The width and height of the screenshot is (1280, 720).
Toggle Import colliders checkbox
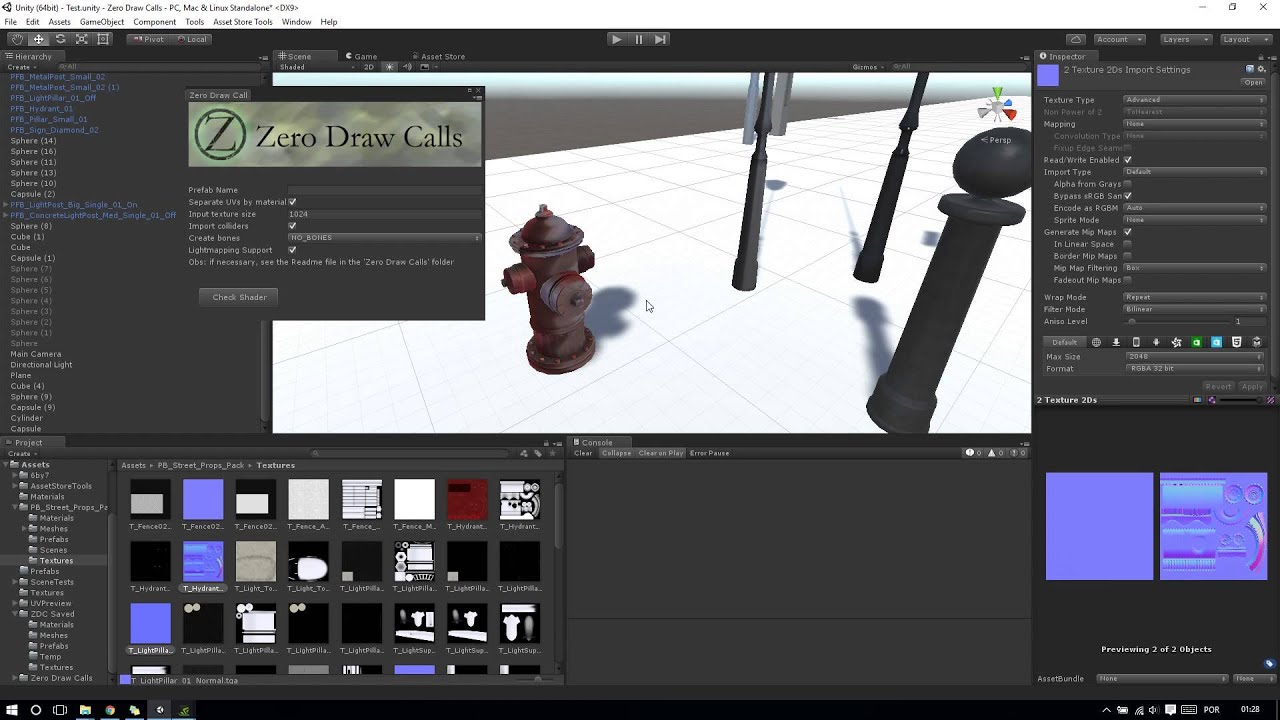[292, 226]
